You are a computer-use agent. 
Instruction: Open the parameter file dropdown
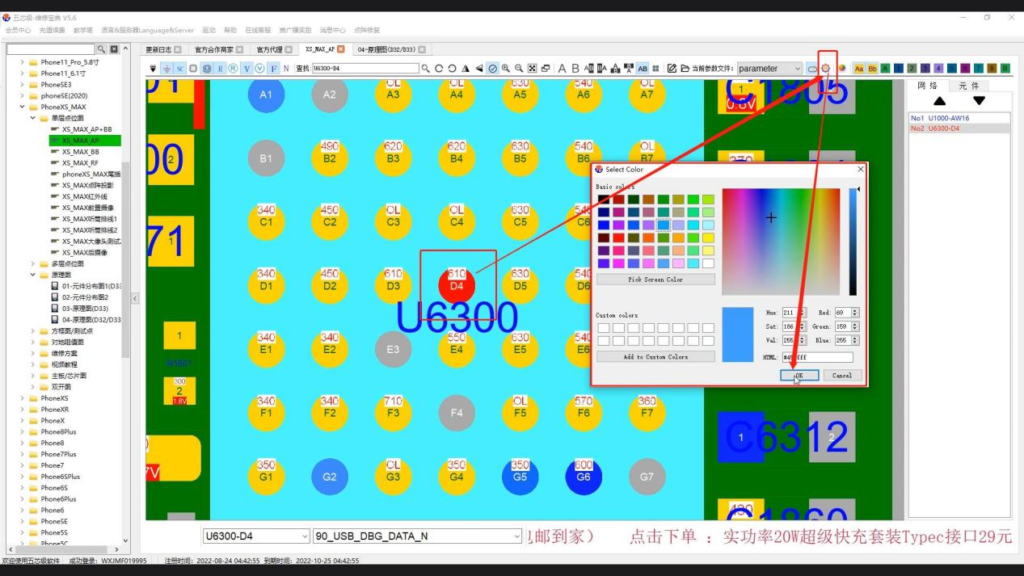click(769, 68)
